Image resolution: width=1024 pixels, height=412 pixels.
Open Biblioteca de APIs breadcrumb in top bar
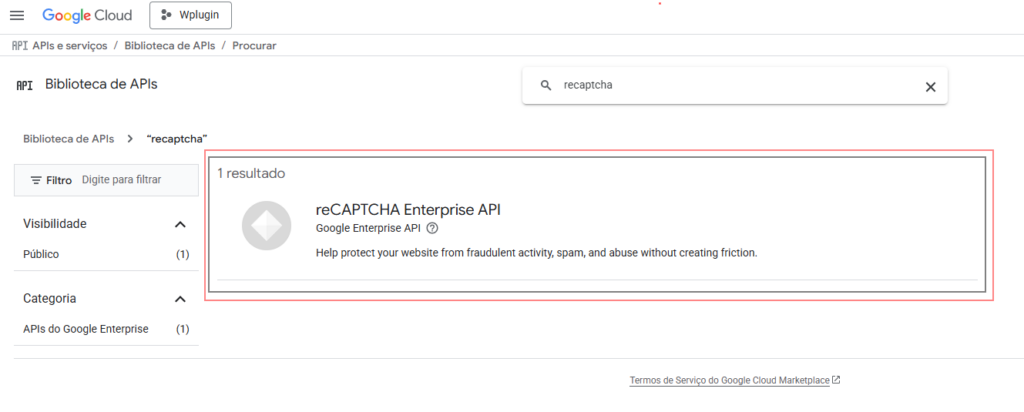coord(169,46)
